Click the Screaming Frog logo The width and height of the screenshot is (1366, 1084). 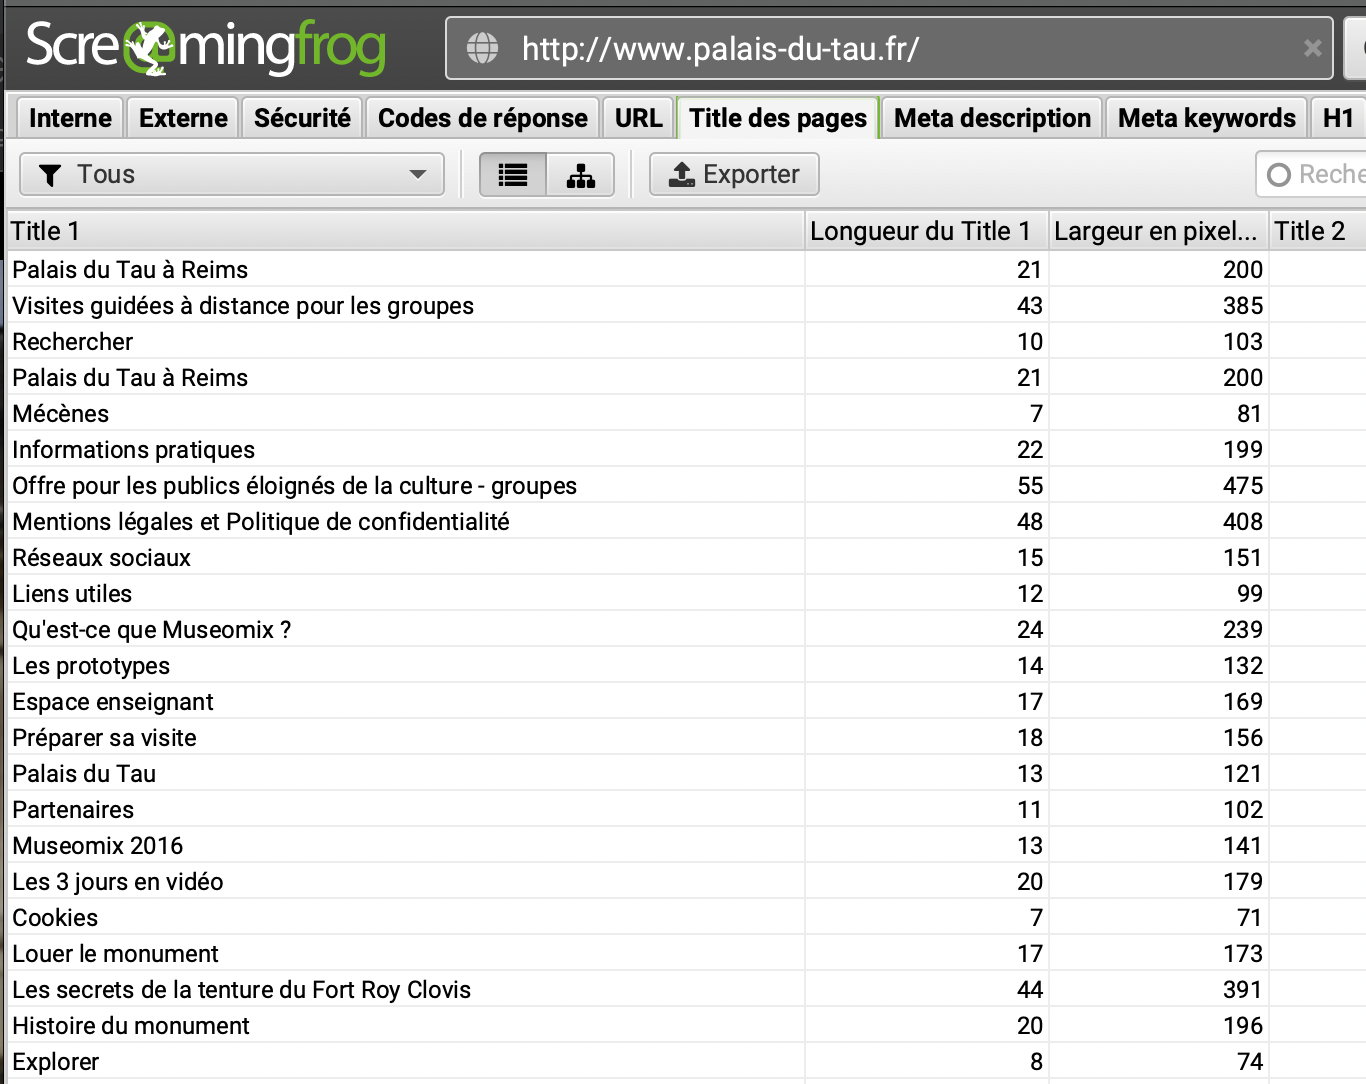click(206, 47)
